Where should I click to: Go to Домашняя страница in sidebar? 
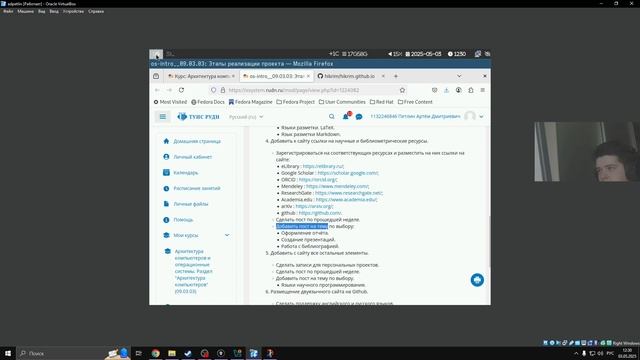tap(197, 141)
